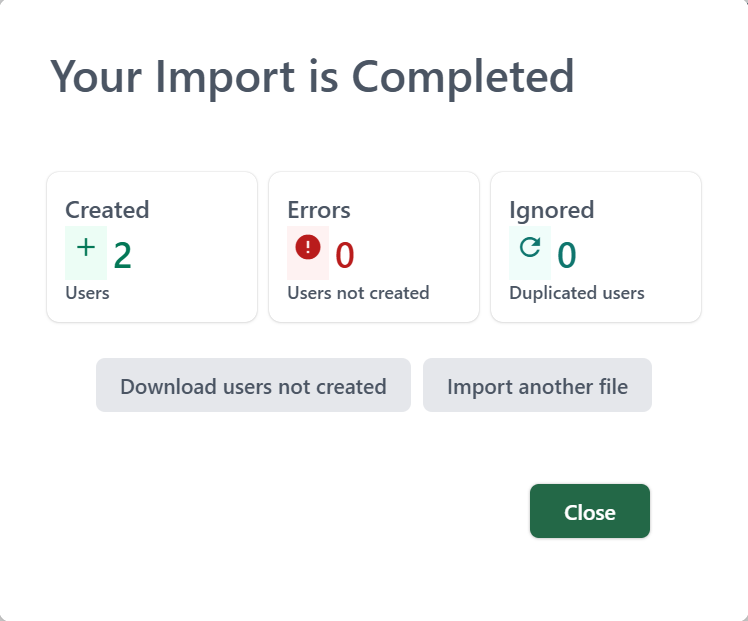748x621 pixels.
Task: Download users not created
Action: click(x=253, y=385)
